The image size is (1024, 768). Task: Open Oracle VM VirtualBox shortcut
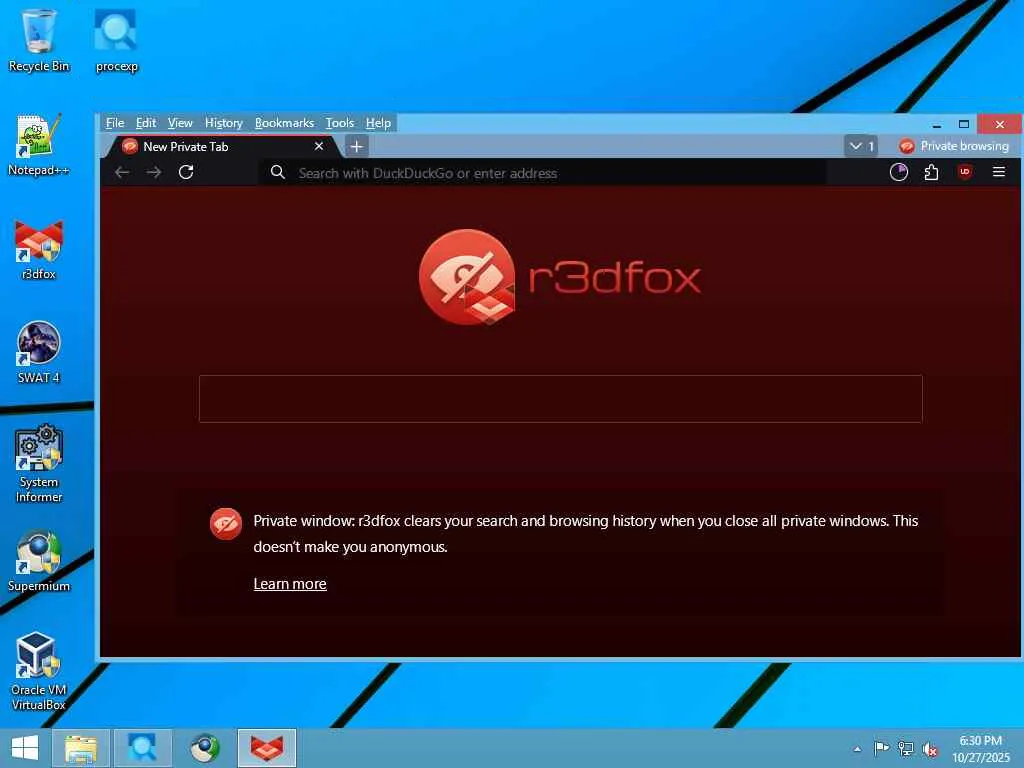39,671
